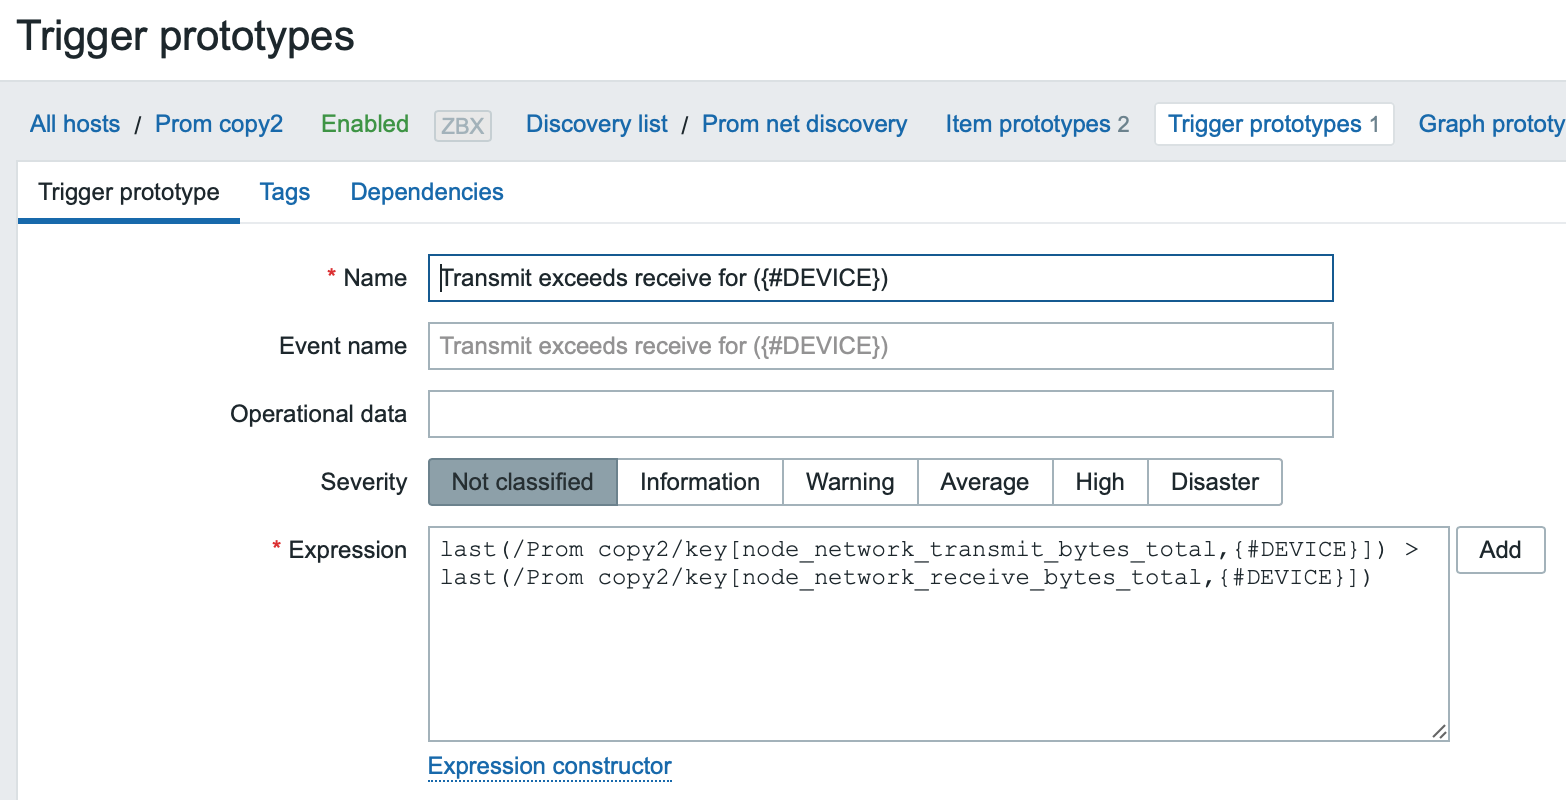Click the Add expression button

click(1500, 550)
